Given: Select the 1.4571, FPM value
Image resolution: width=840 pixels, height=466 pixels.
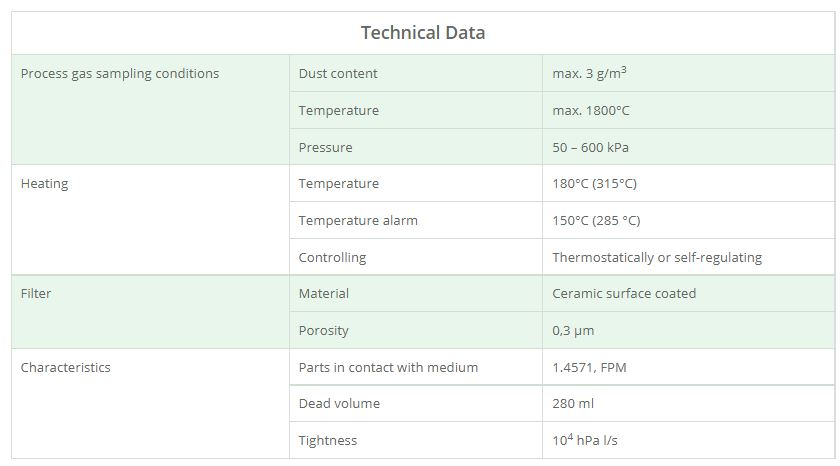Looking at the screenshot, I should click(x=589, y=368).
